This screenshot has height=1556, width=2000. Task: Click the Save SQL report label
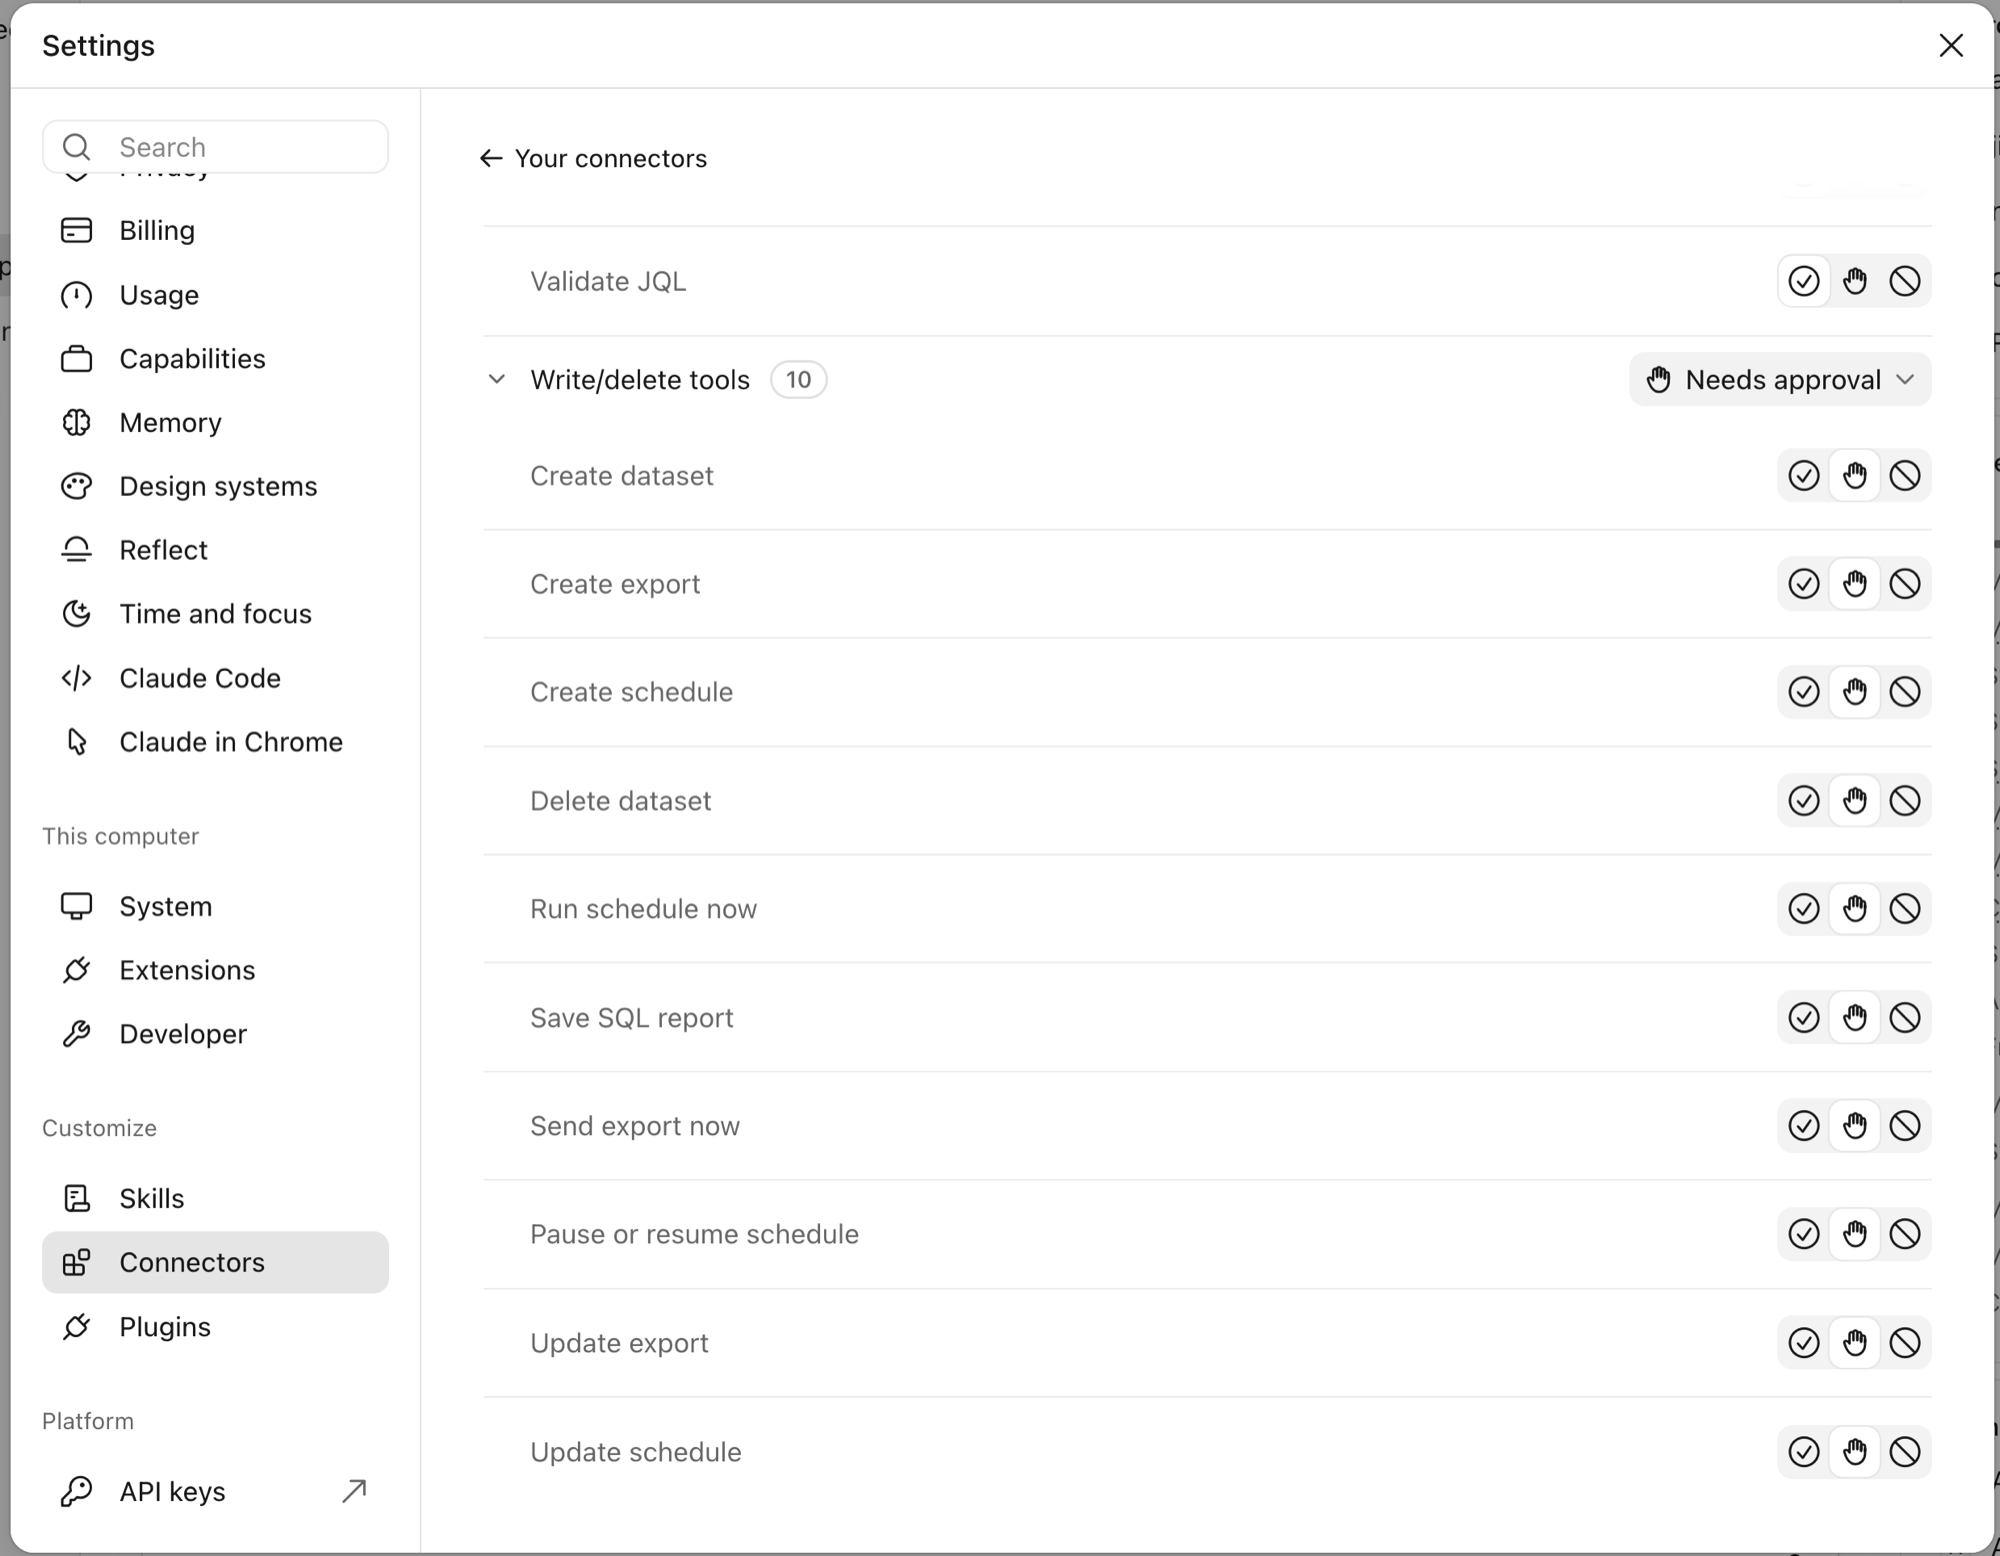point(631,1018)
